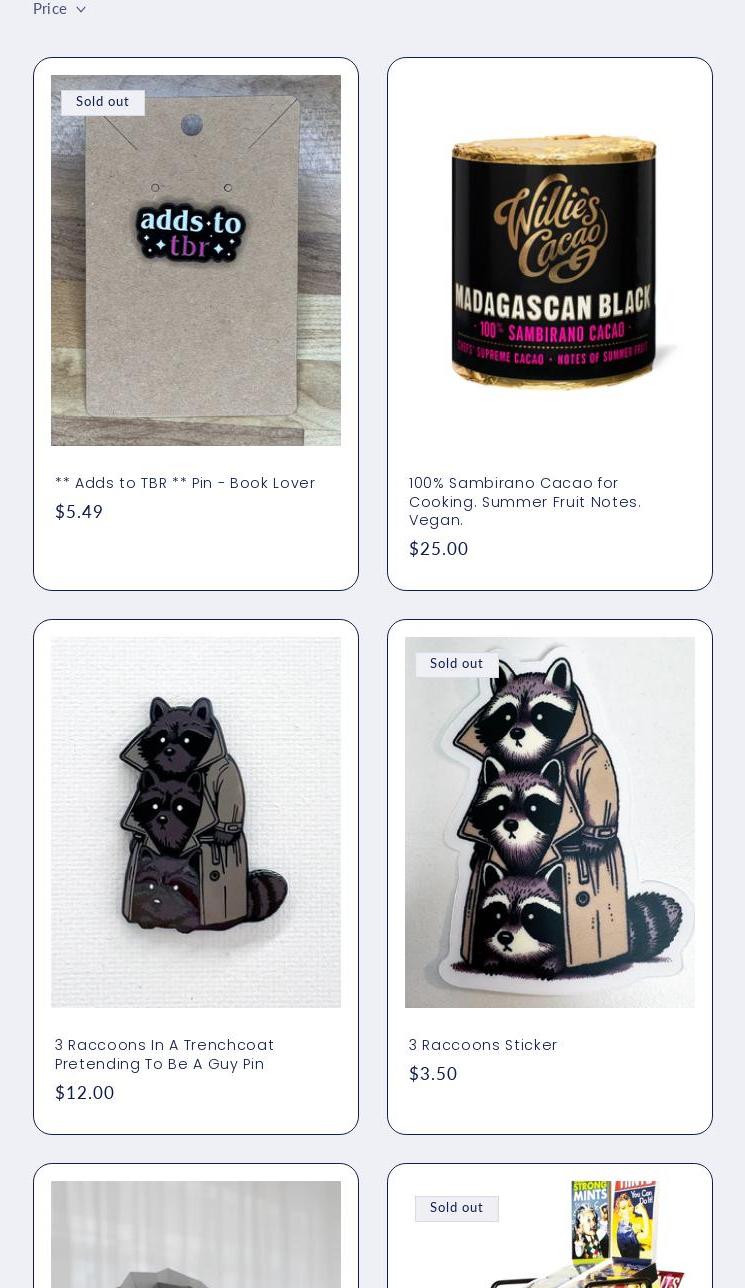Click the $25.00 price of Sambirano cacao
Image resolution: width=745 pixels, height=1288 pixels.
pyautogui.click(x=439, y=549)
